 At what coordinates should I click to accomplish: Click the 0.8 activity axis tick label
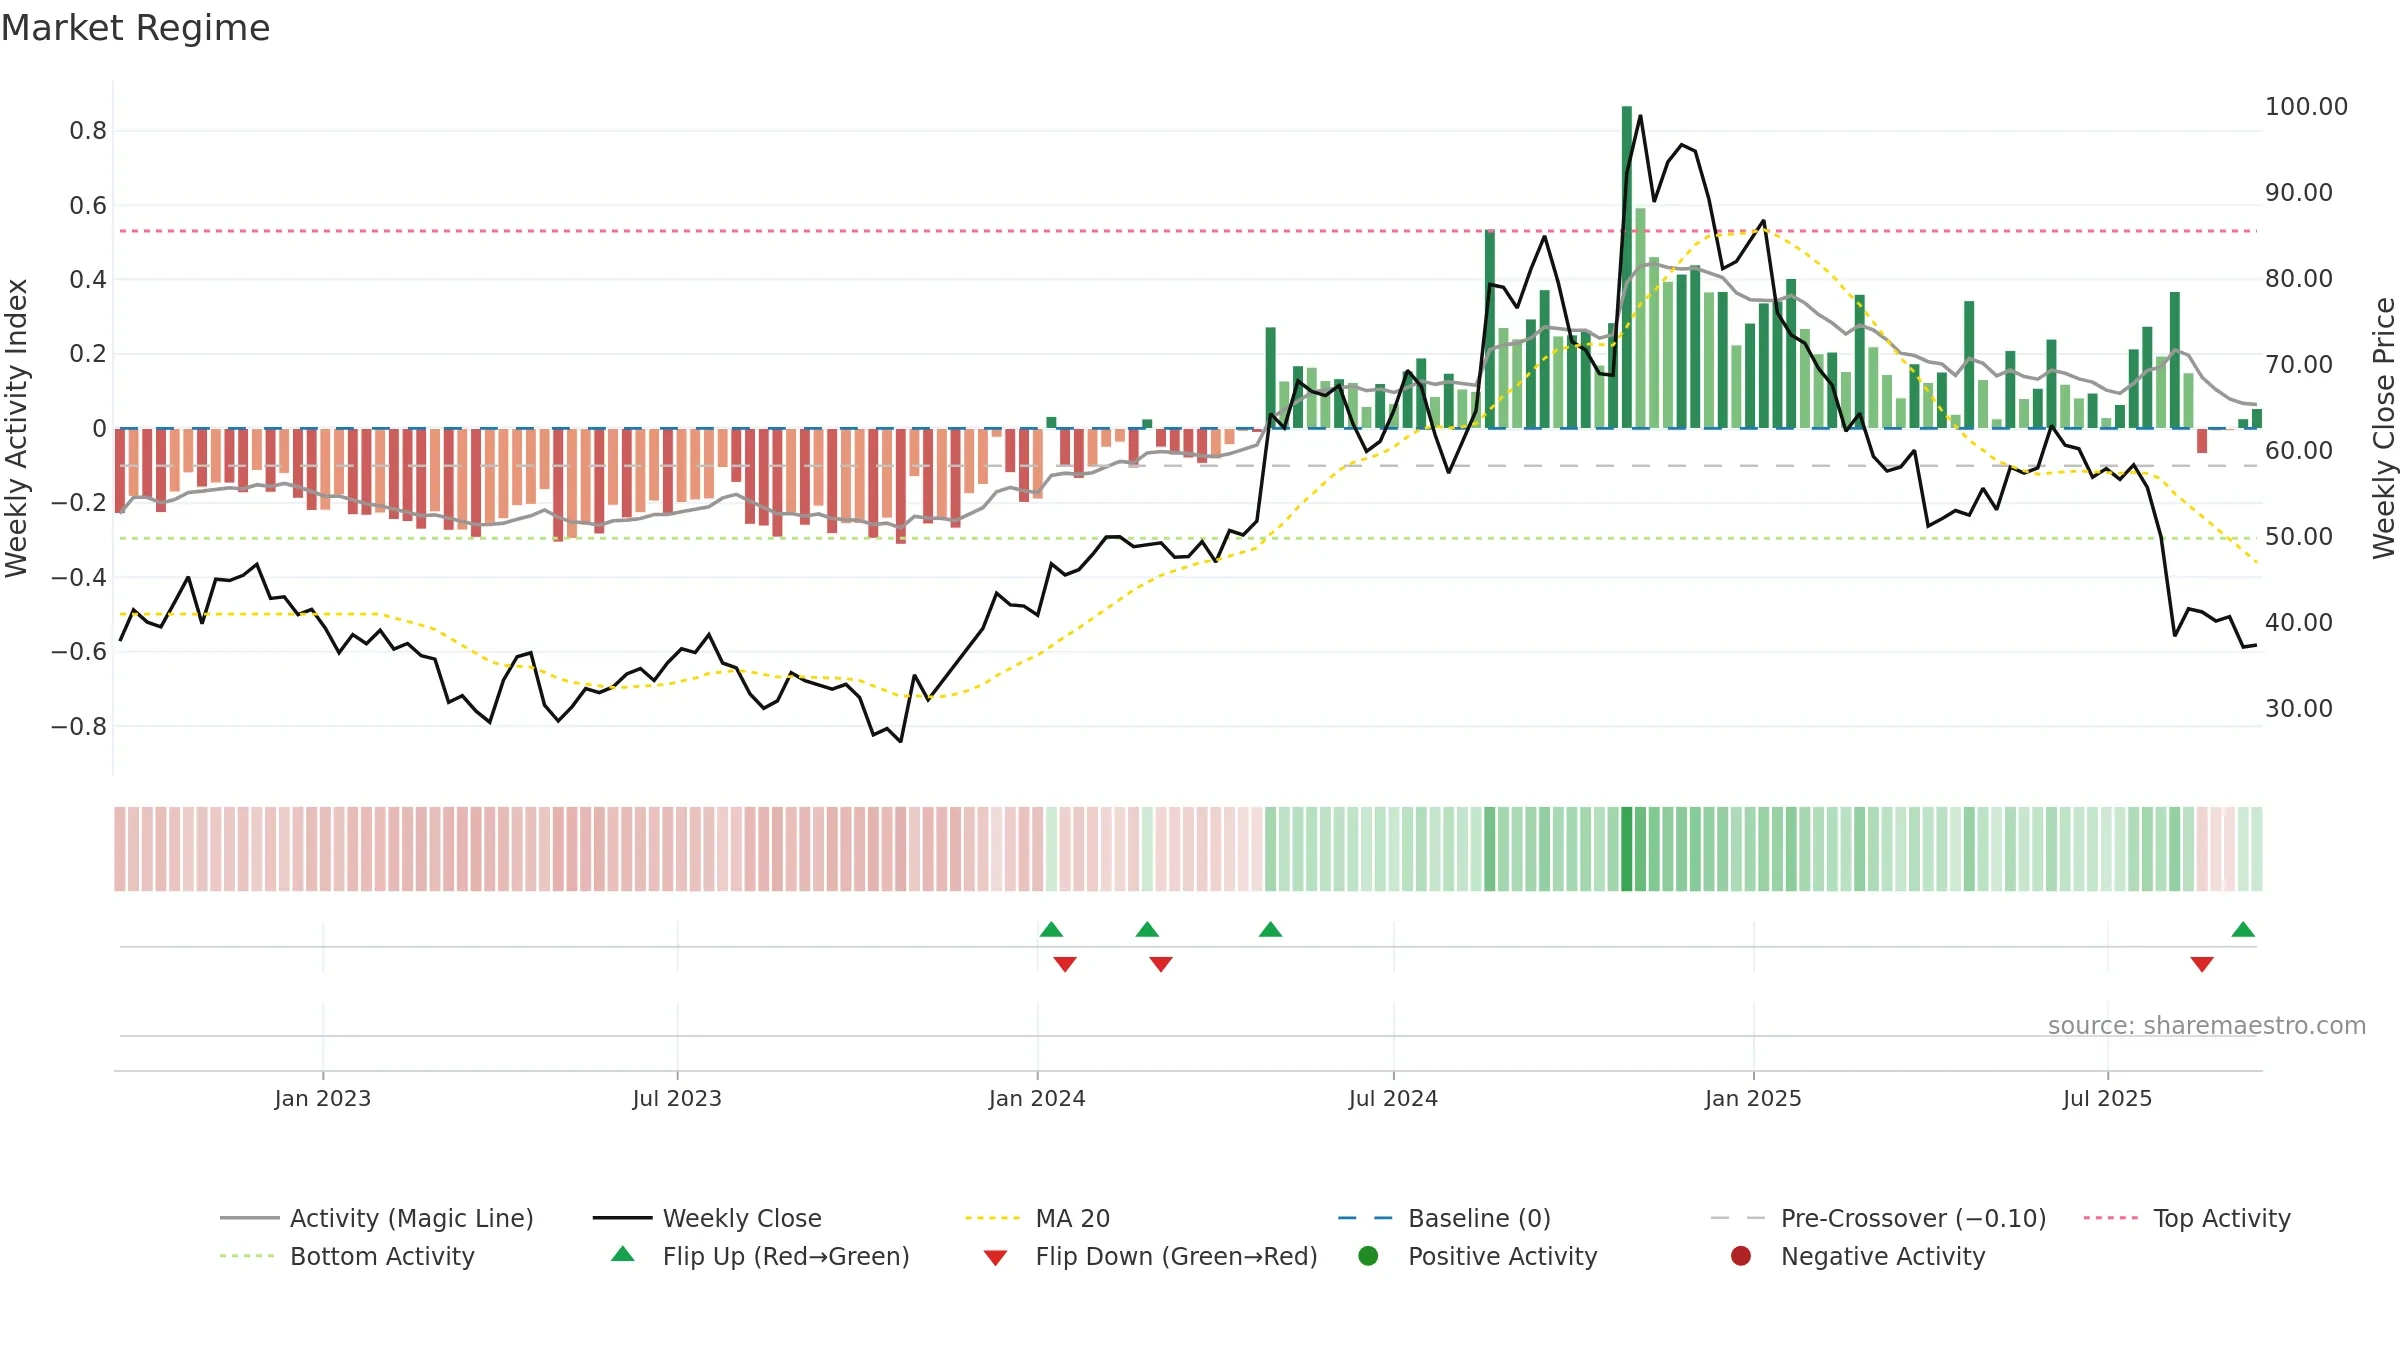click(x=88, y=131)
